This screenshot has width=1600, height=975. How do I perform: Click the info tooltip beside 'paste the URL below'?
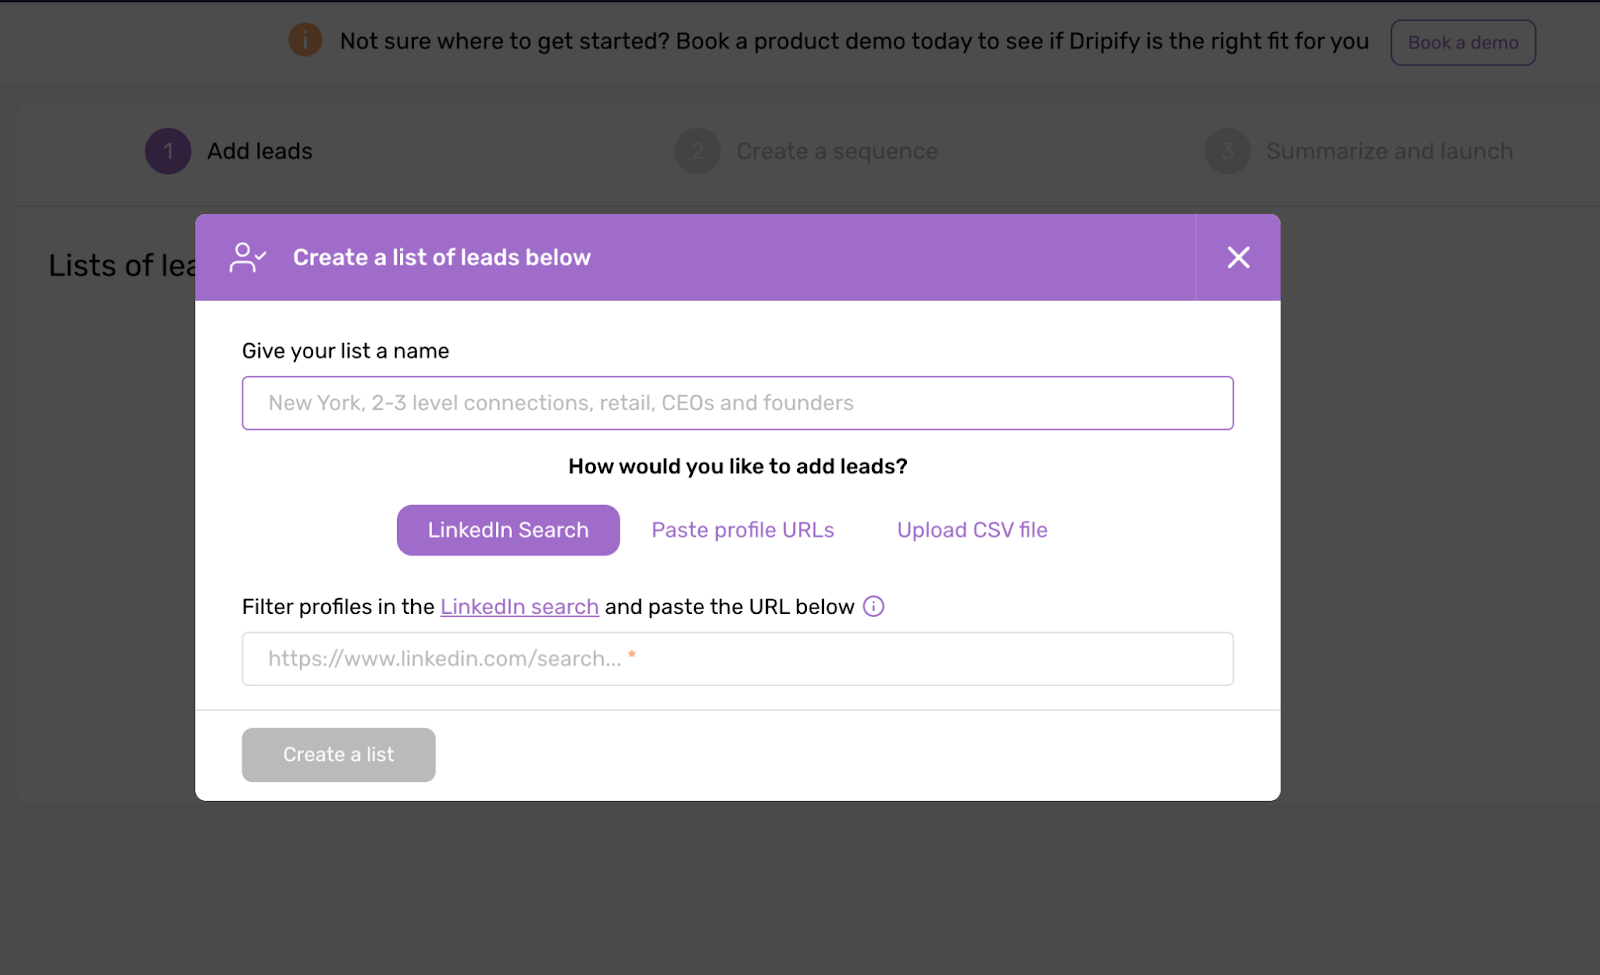coord(872,606)
